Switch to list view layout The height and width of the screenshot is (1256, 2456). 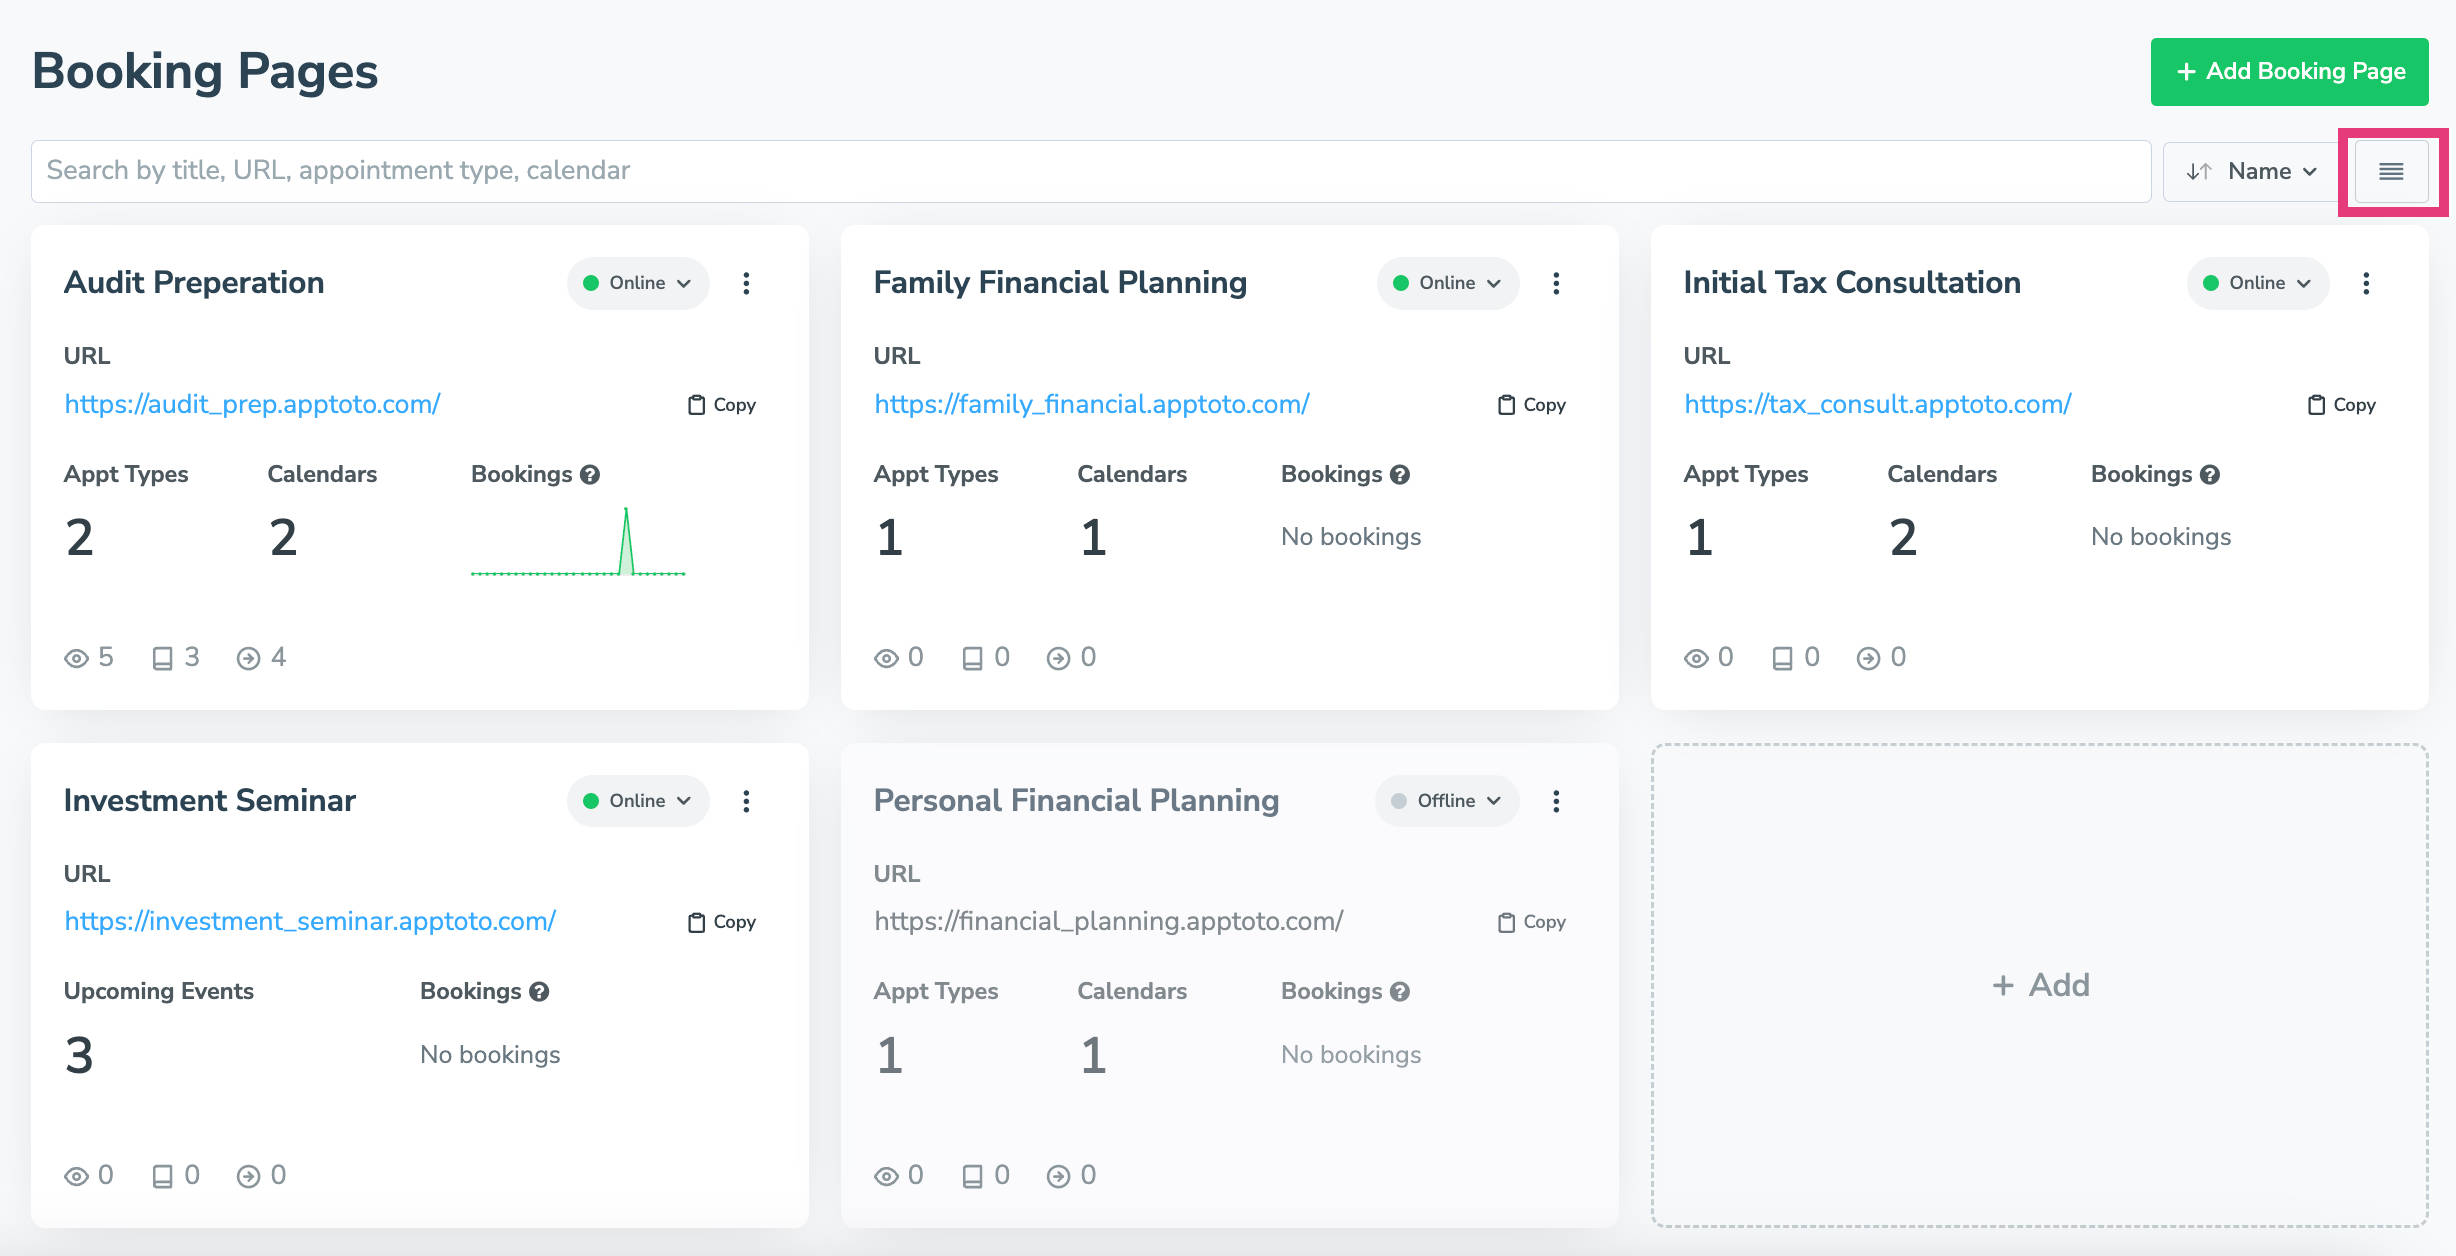coord(2392,170)
